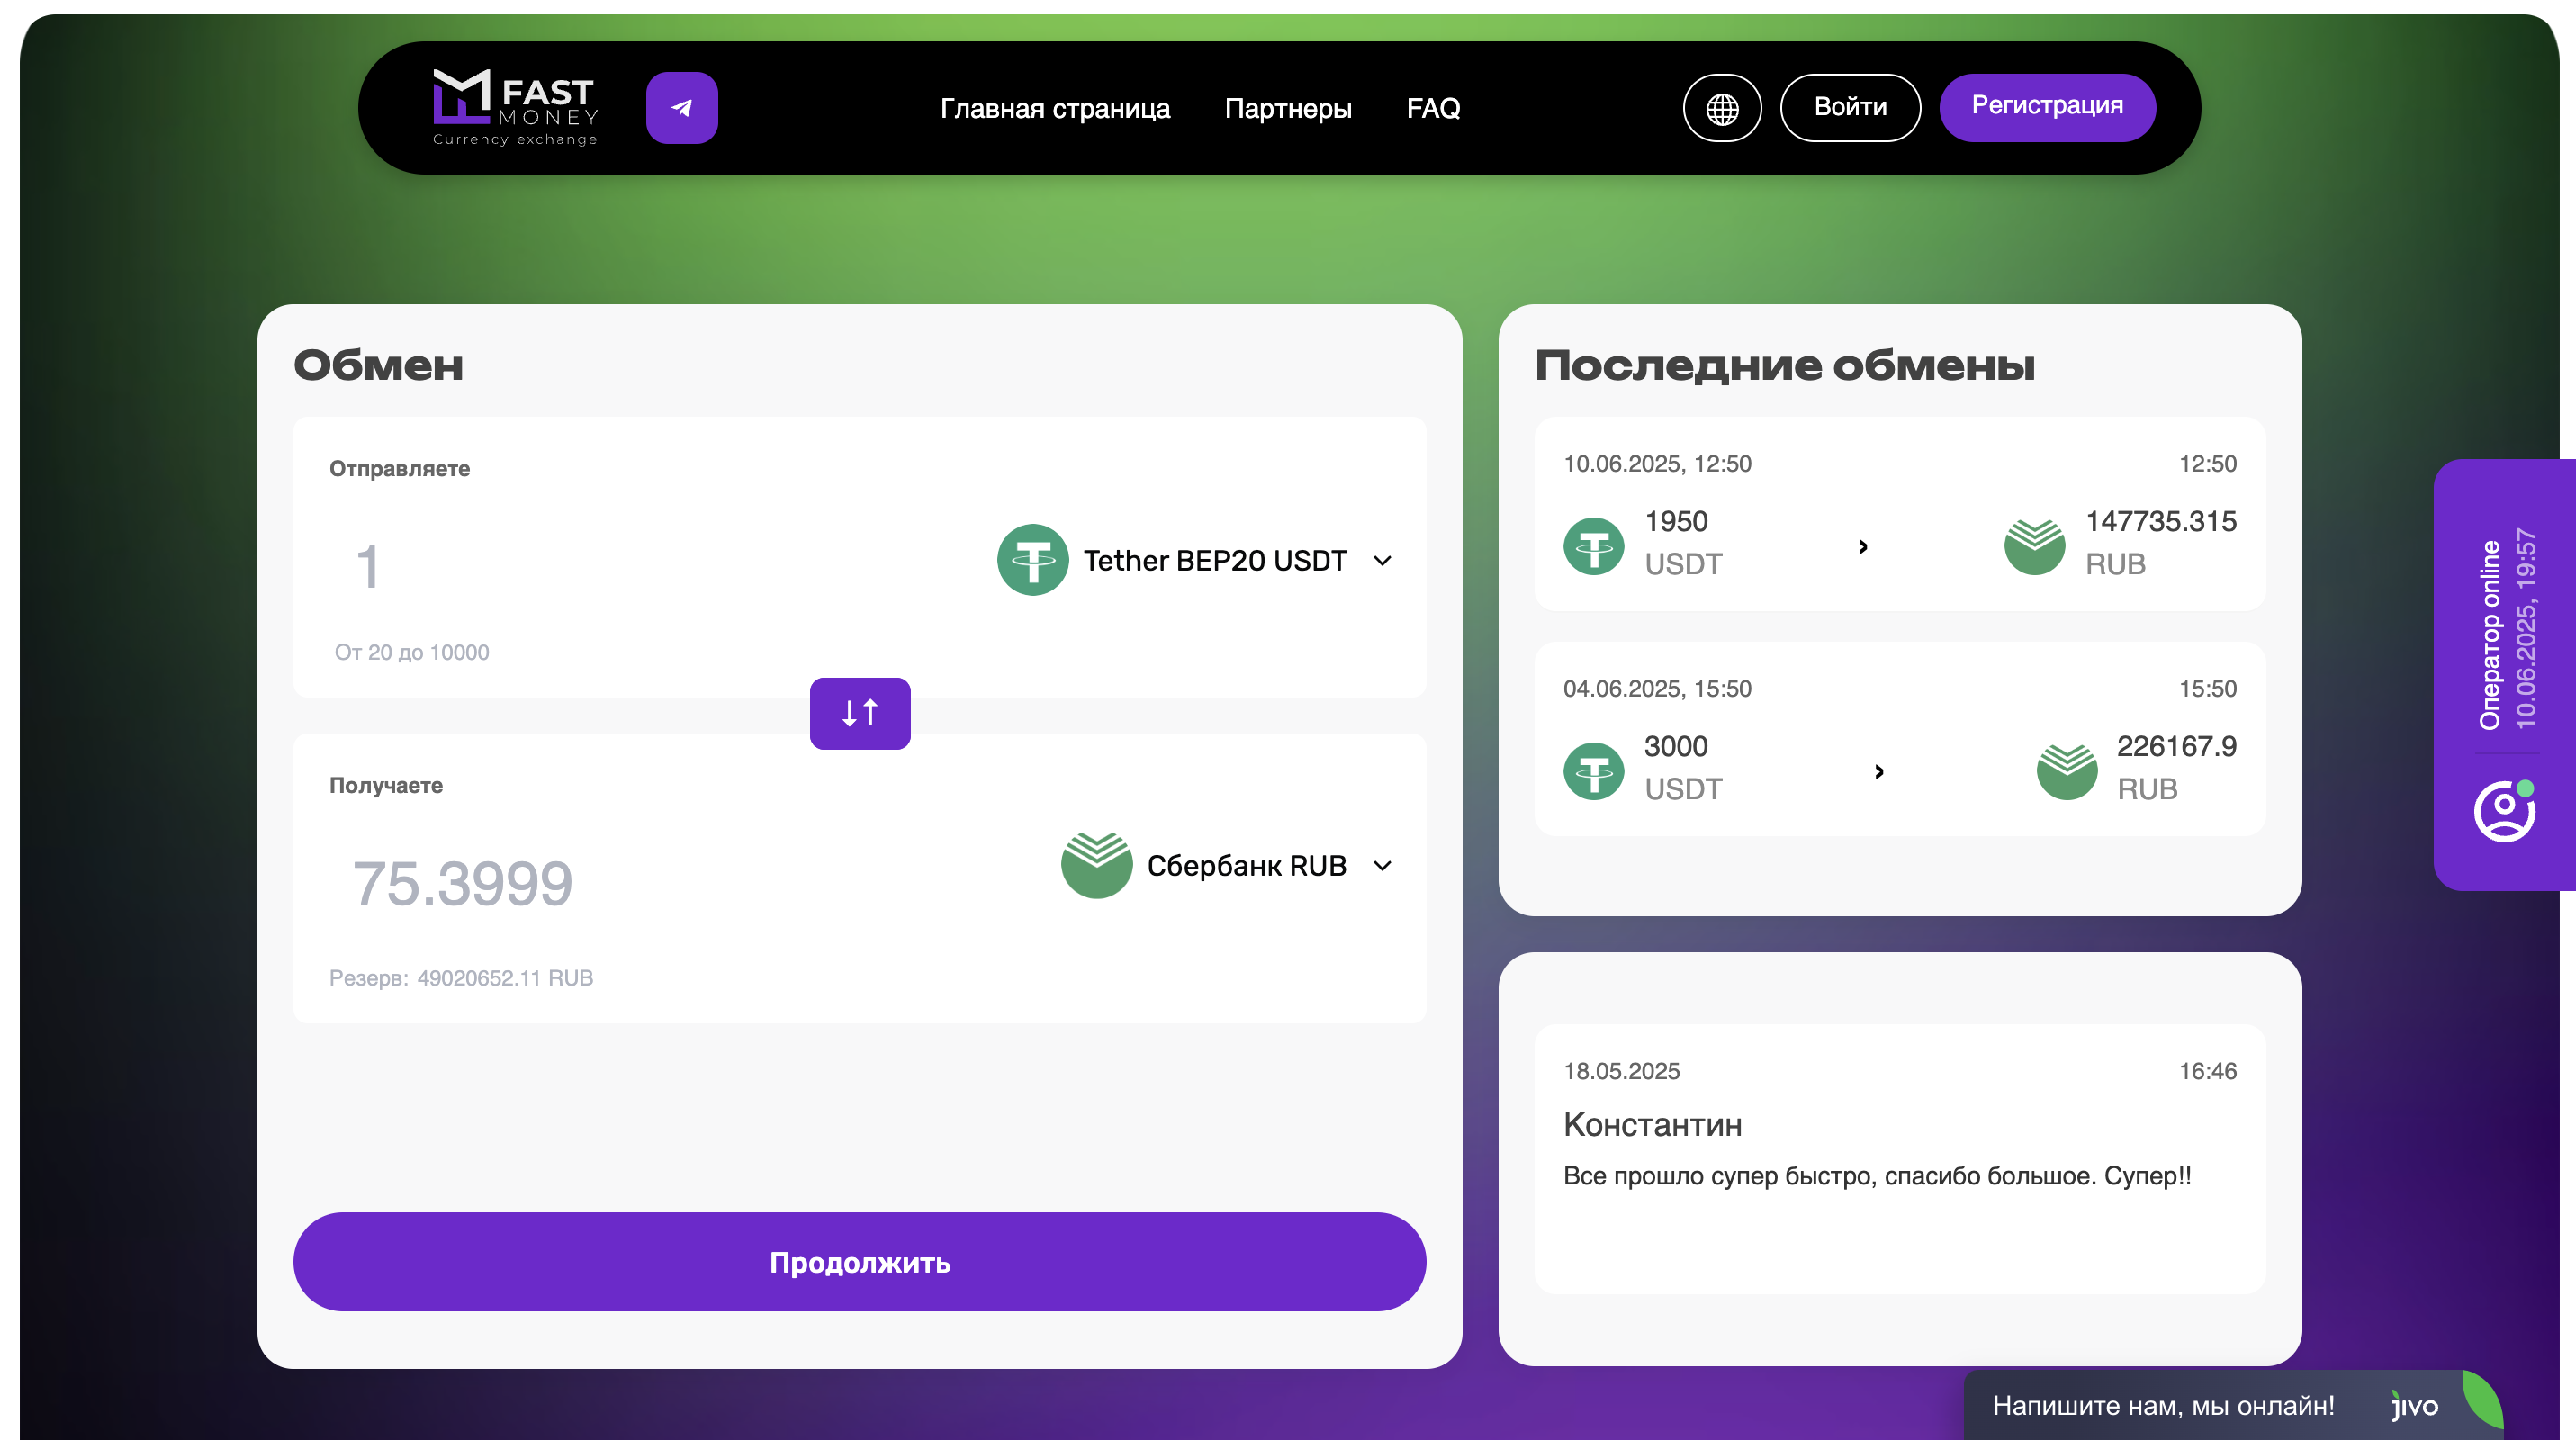Click the Резерв: 49020652.11 RUB text
Image resolution: width=2576 pixels, height=1440 pixels.
(460, 977)
